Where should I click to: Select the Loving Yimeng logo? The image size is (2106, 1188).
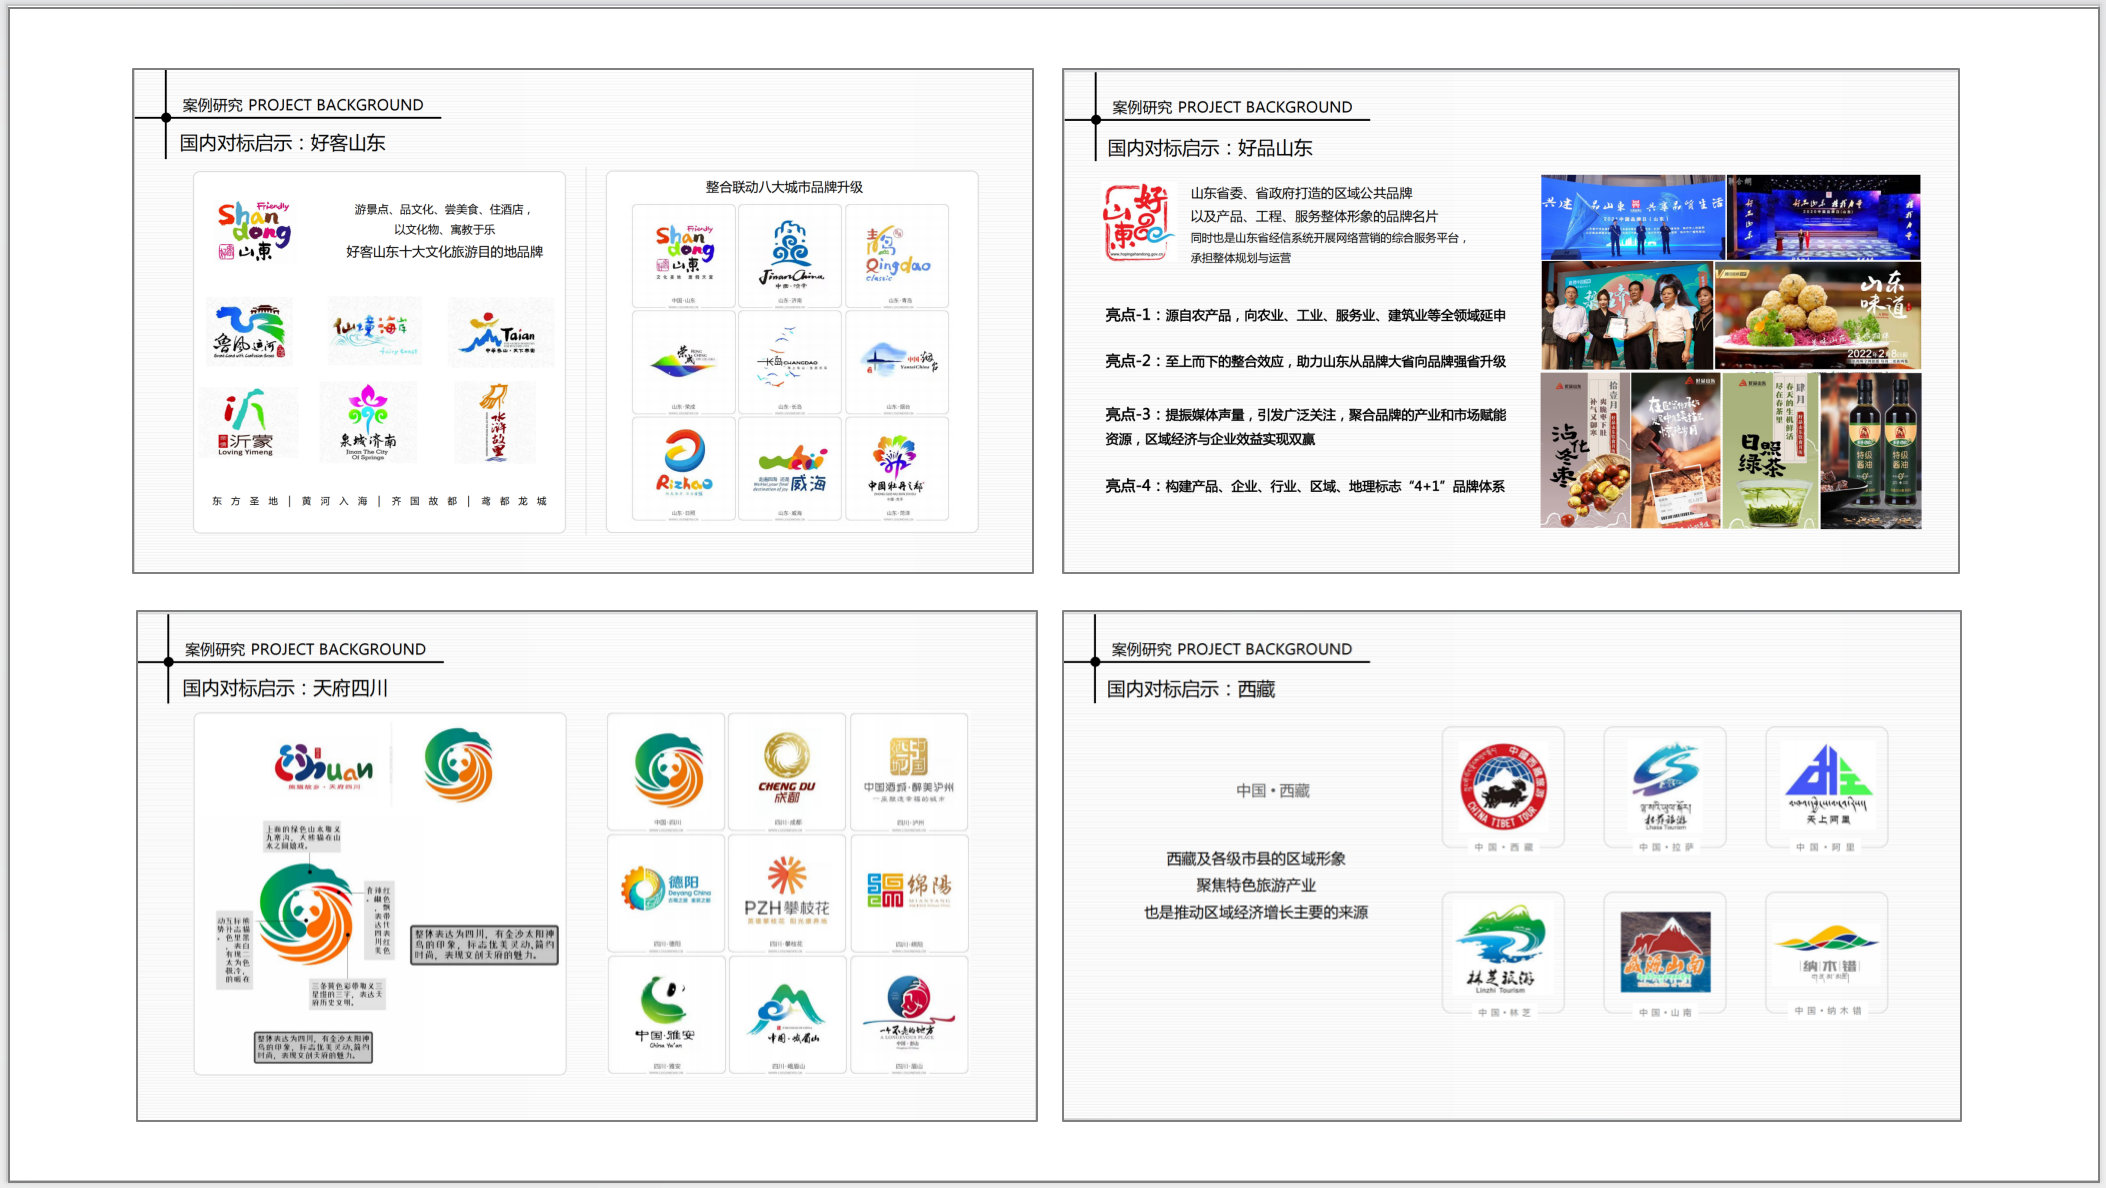click(x=246, y=422)
